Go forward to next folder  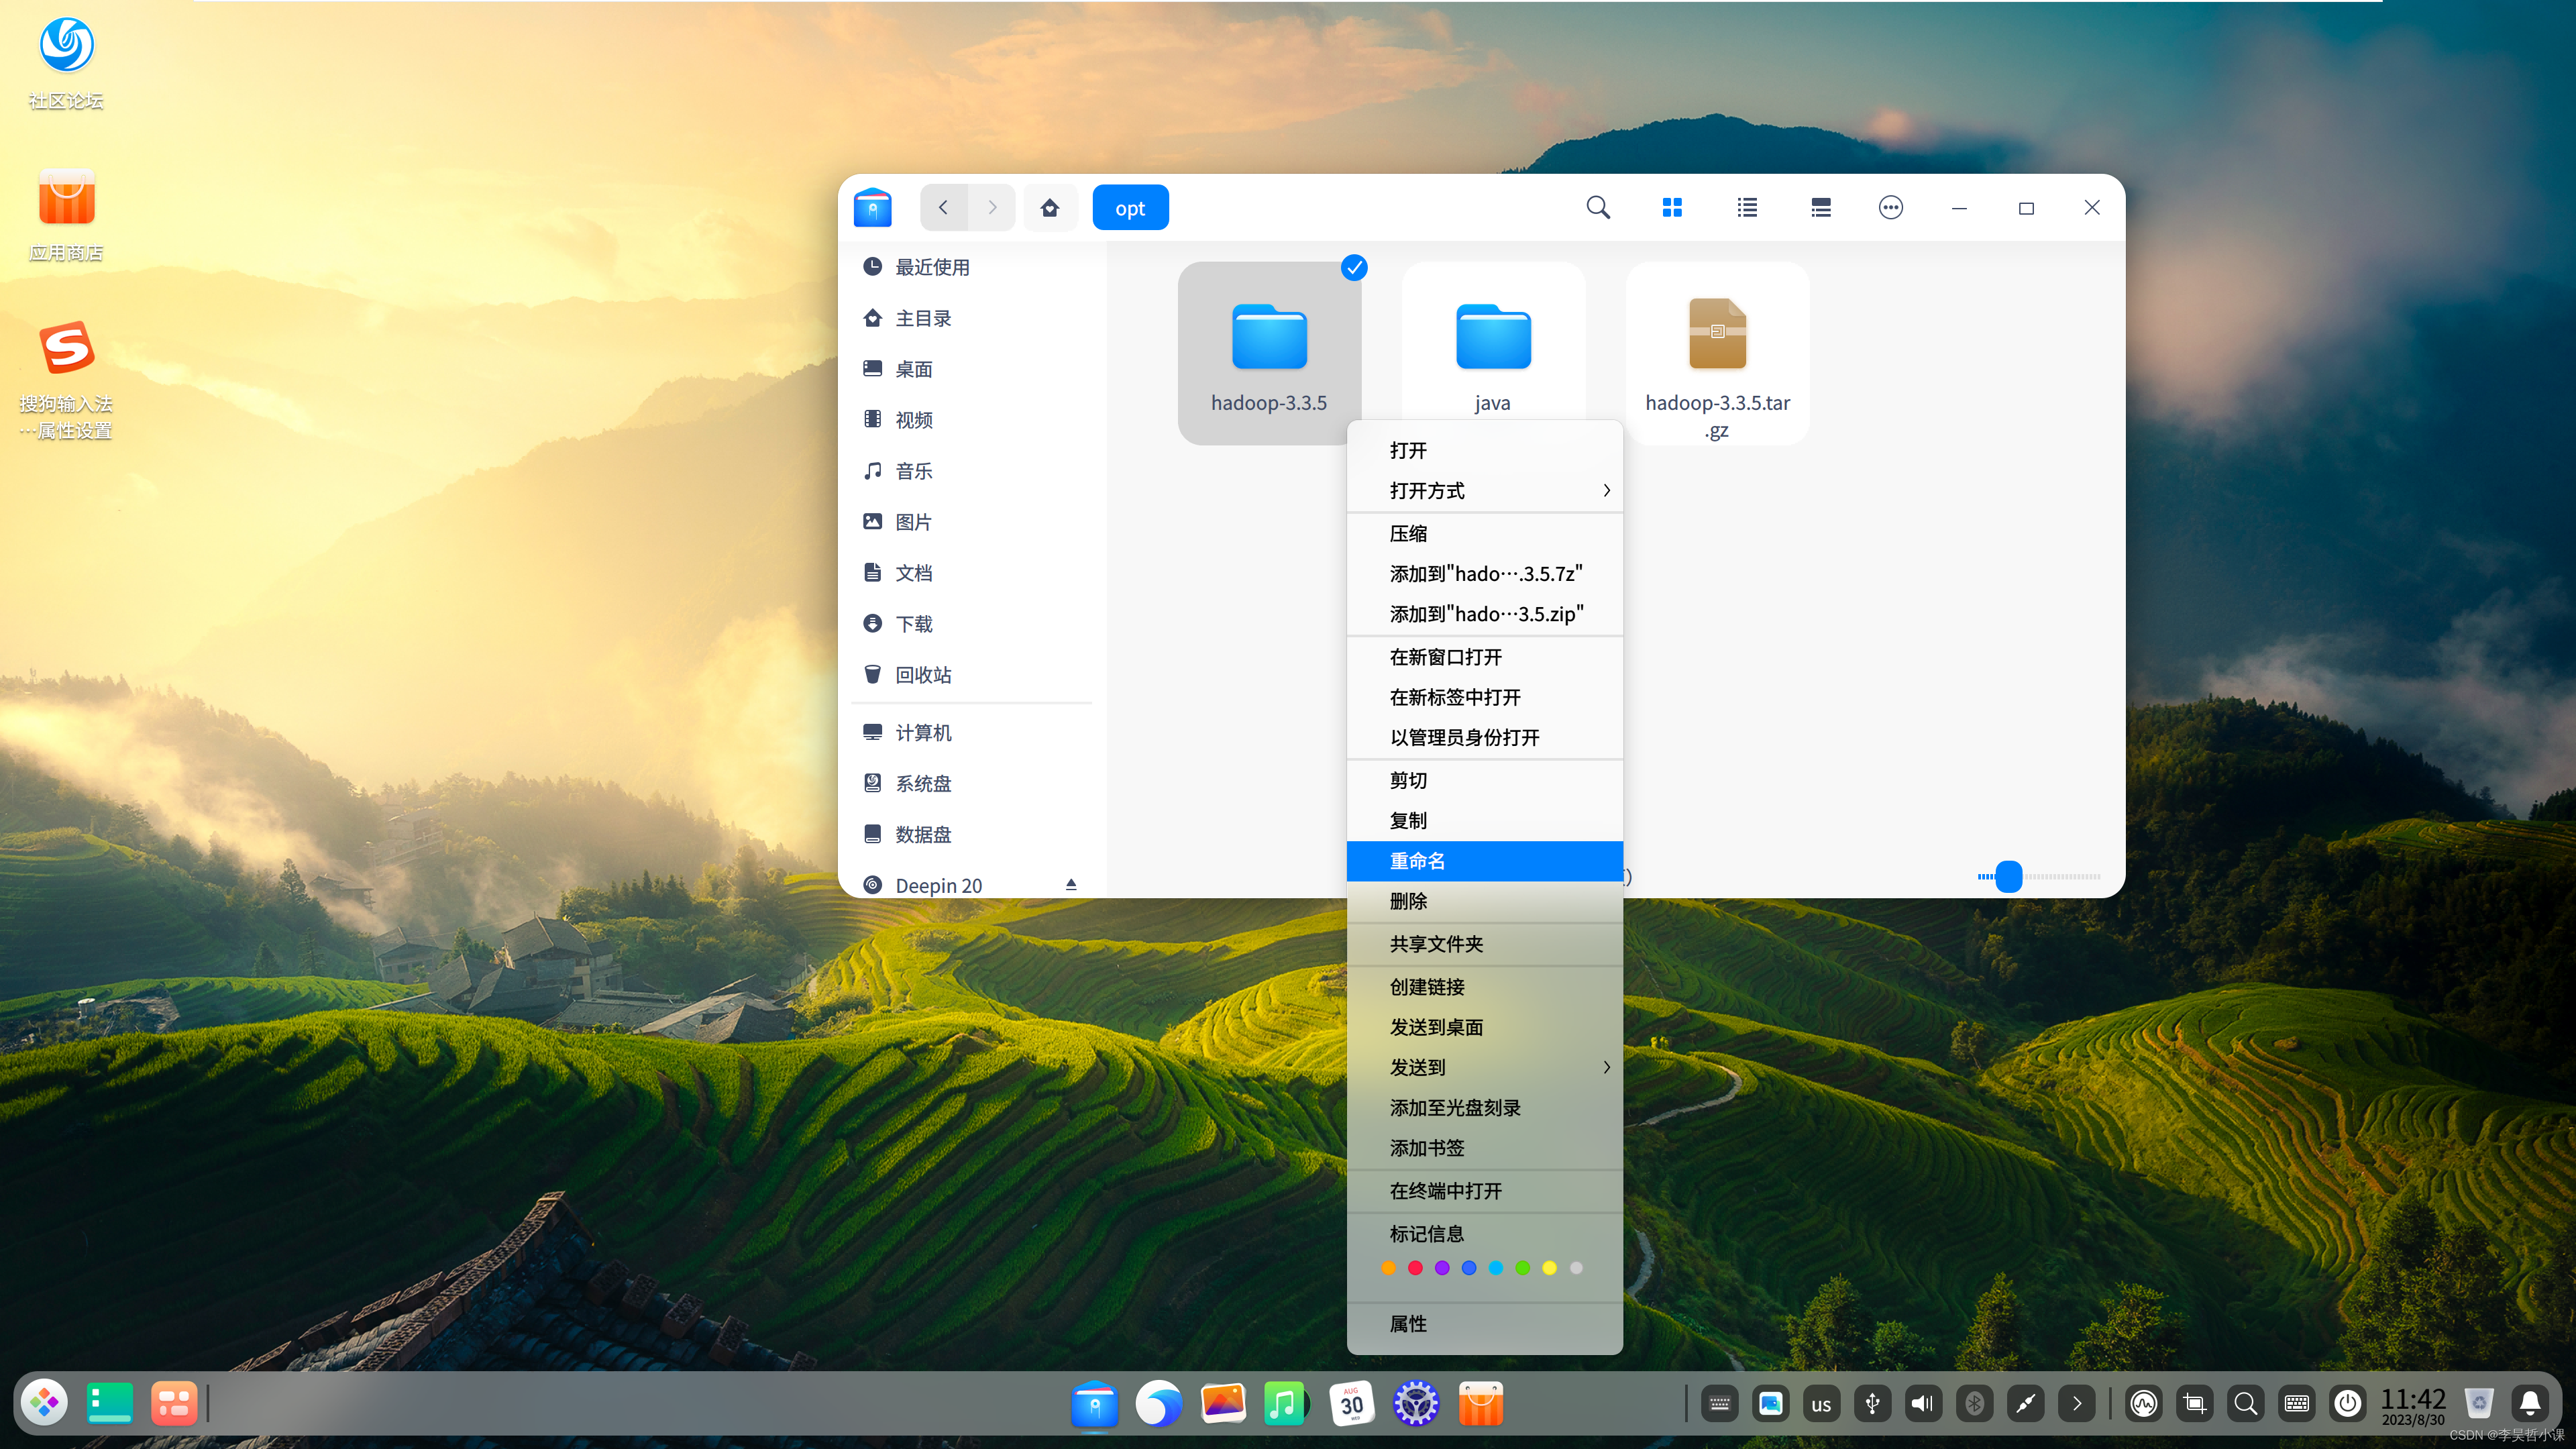point(992,208)
